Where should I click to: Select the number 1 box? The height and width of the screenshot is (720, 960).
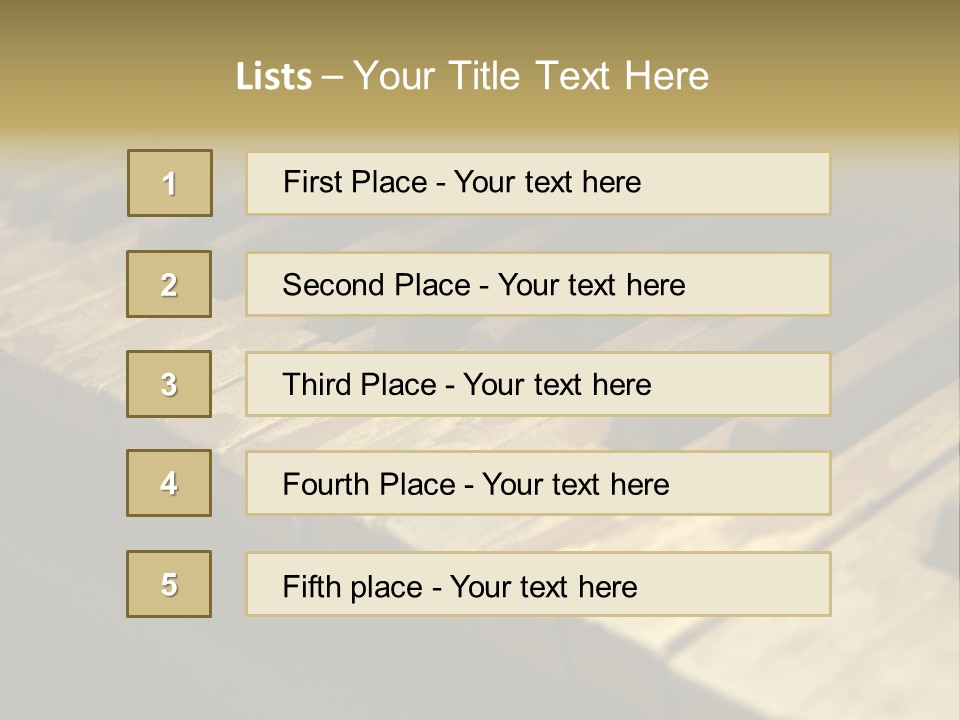coord(169,183)
